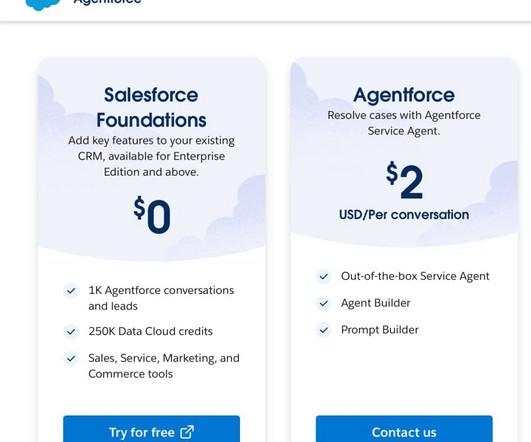Select the Salesforce Foundations heading
The height and width of the screenshot is (442, 531).
click(x=151, y=107)
